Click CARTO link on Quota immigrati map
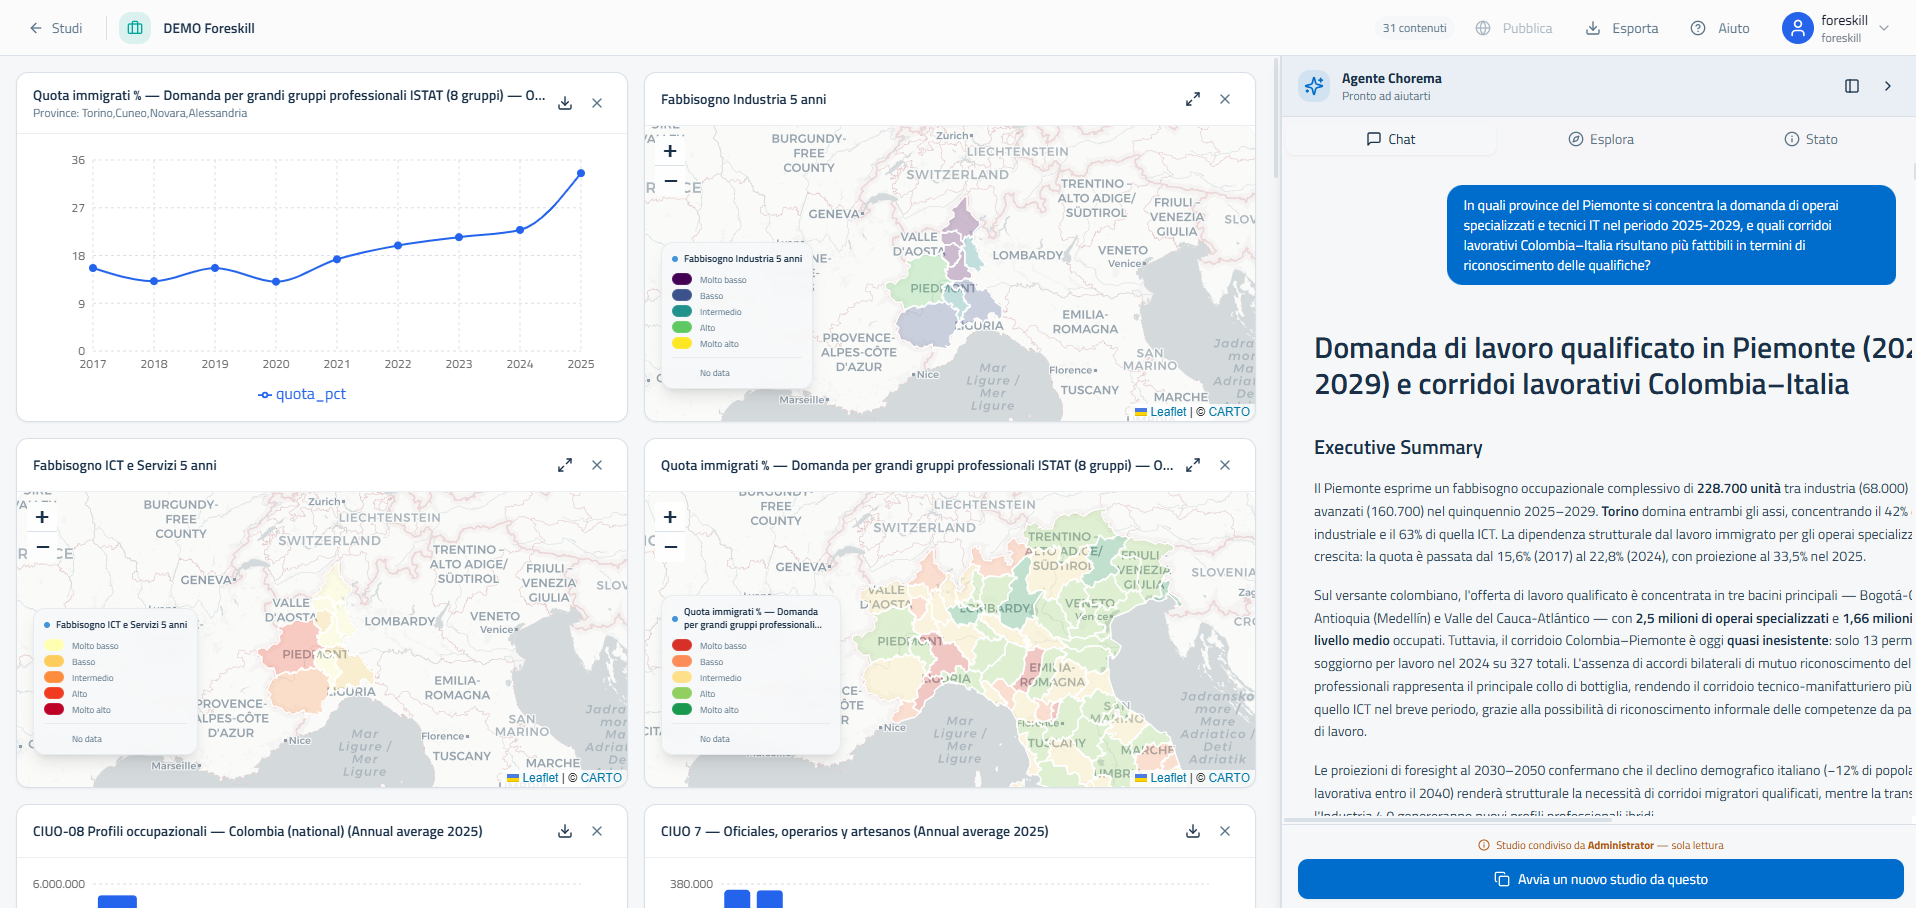The width and height of the screenshot is (1916, 908). pos(1229,778)
